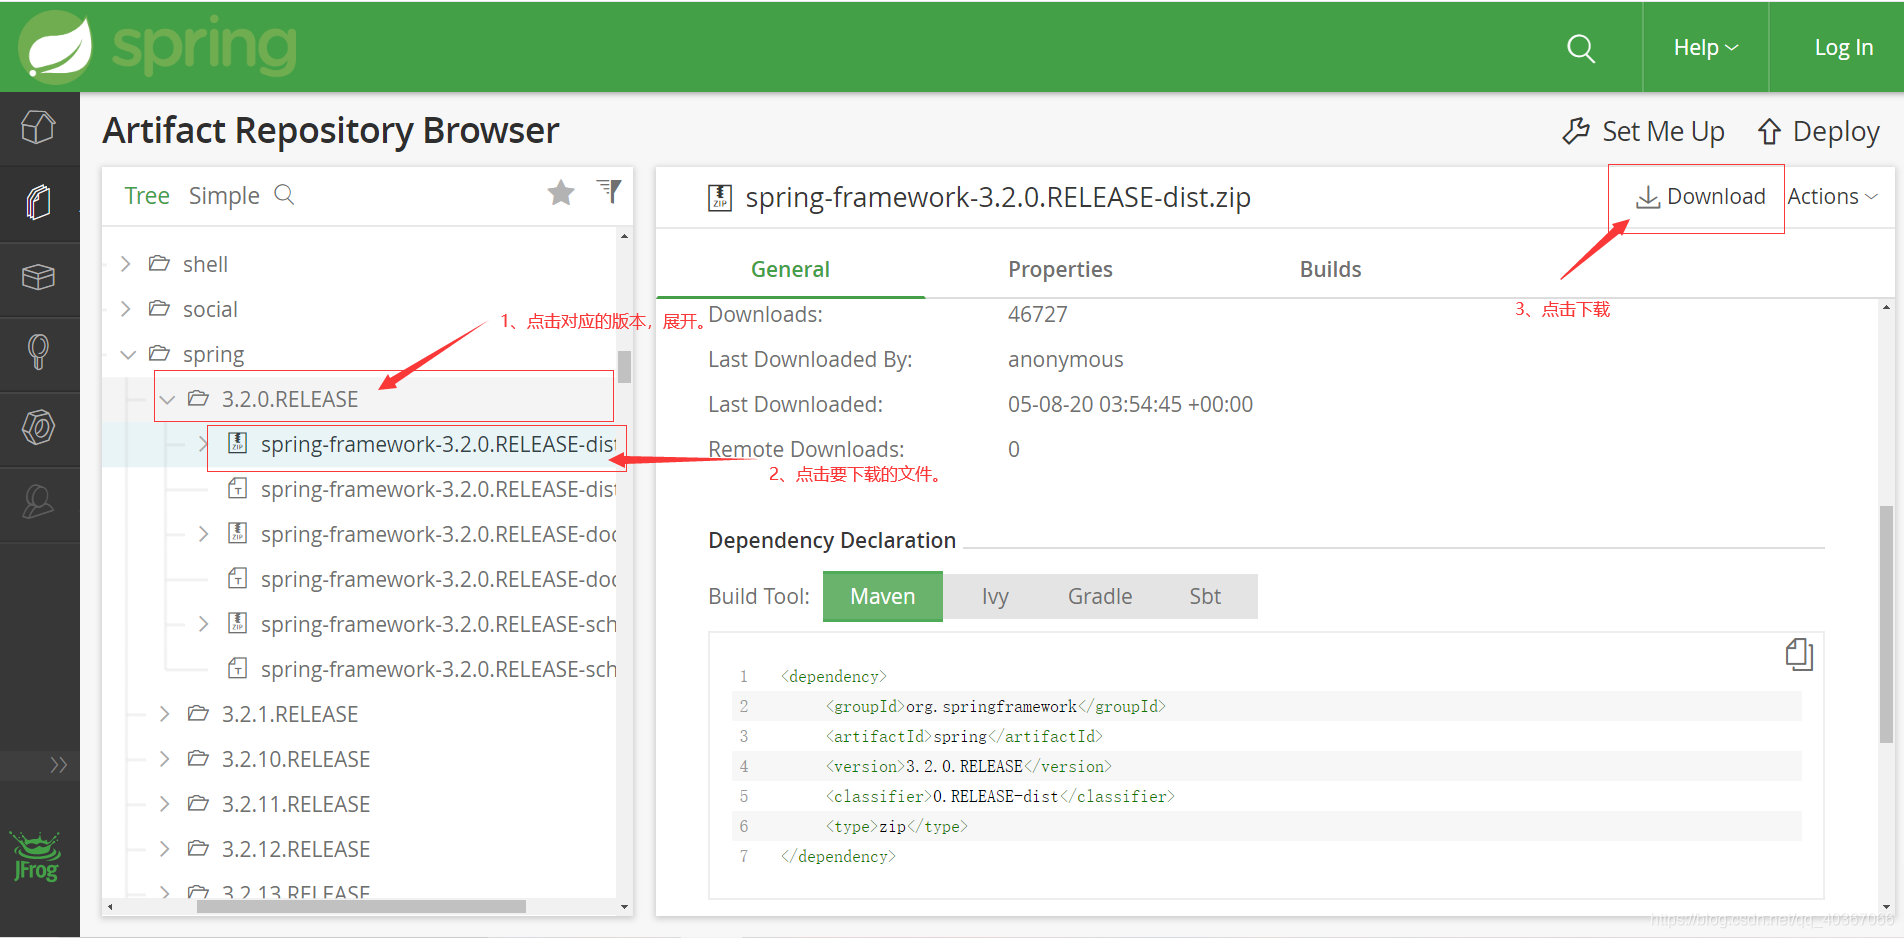1904x938 pixels.
Task: Expand the 3.2.10.RELEASE folder
Action: pos(164,759)
